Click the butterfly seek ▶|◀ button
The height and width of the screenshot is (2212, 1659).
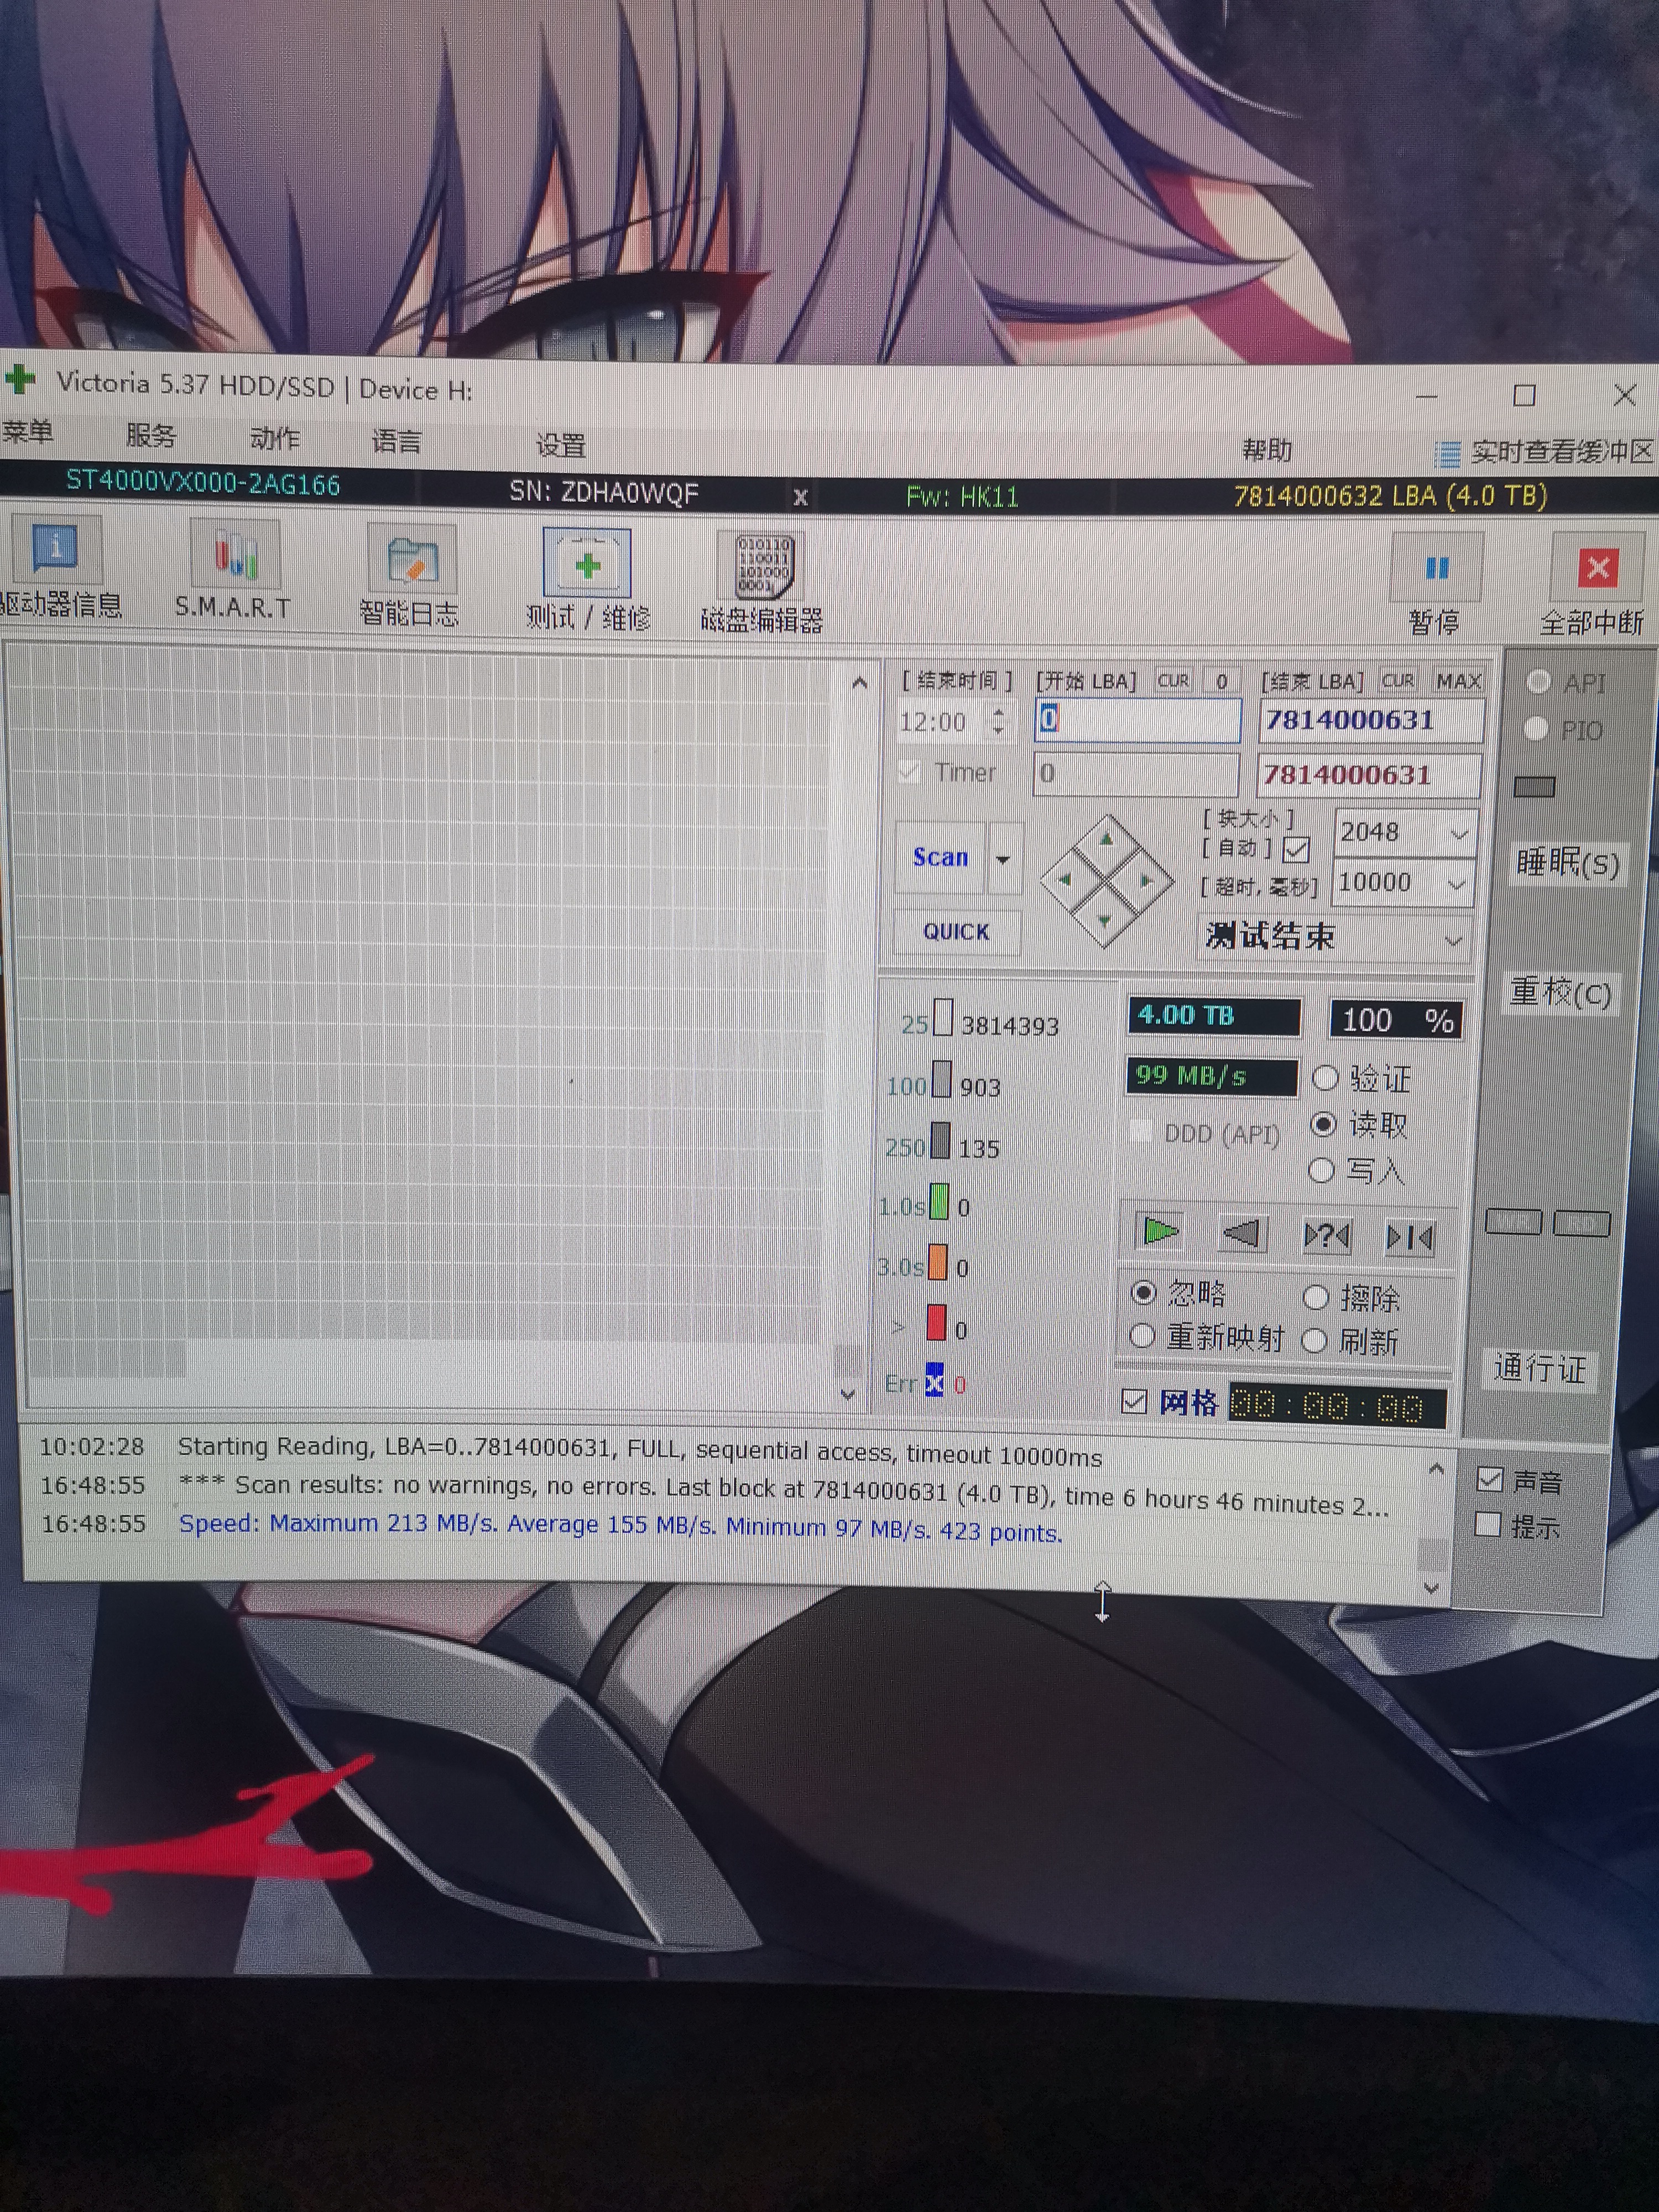1409,1239
